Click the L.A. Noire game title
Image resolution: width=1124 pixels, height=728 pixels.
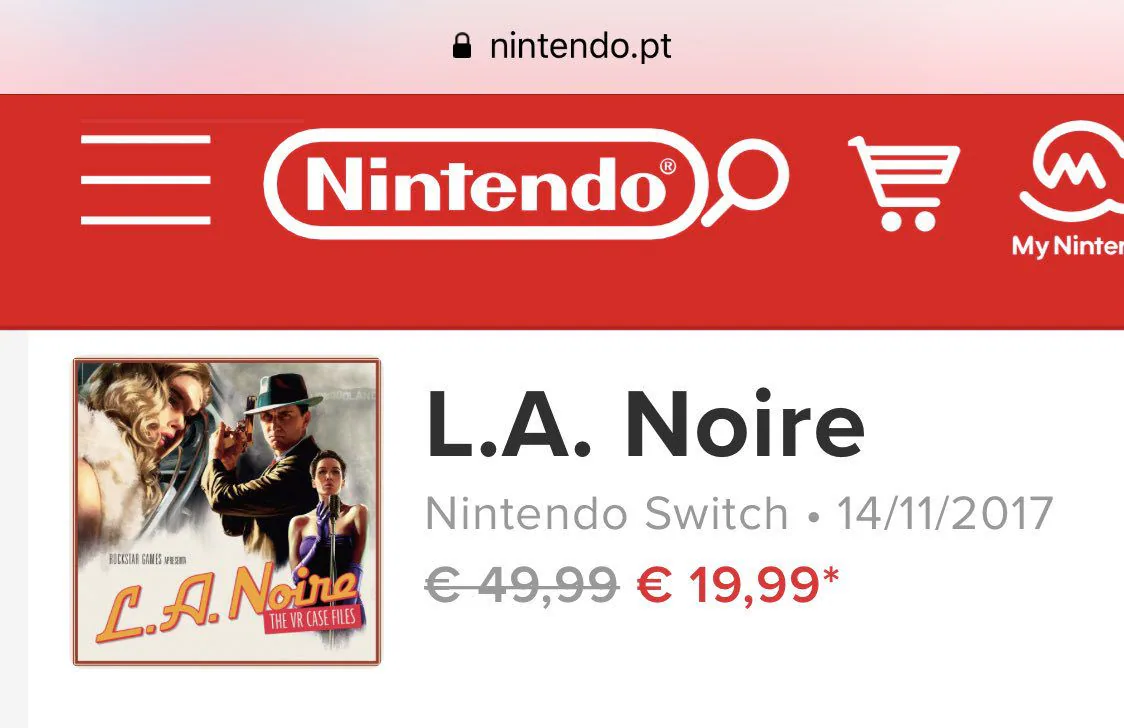tap(645, 425)
